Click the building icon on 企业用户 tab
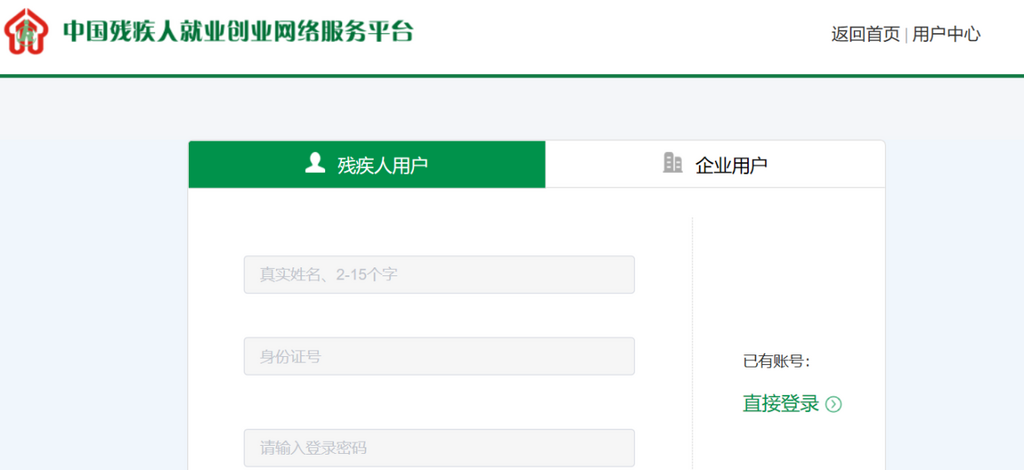 673,163
